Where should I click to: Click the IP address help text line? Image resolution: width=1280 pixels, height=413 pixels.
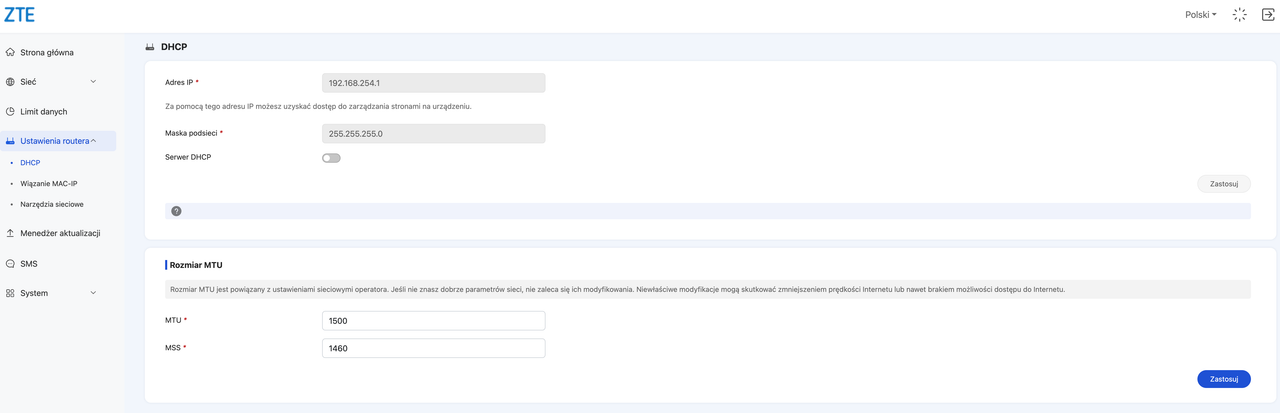(318, 105)
